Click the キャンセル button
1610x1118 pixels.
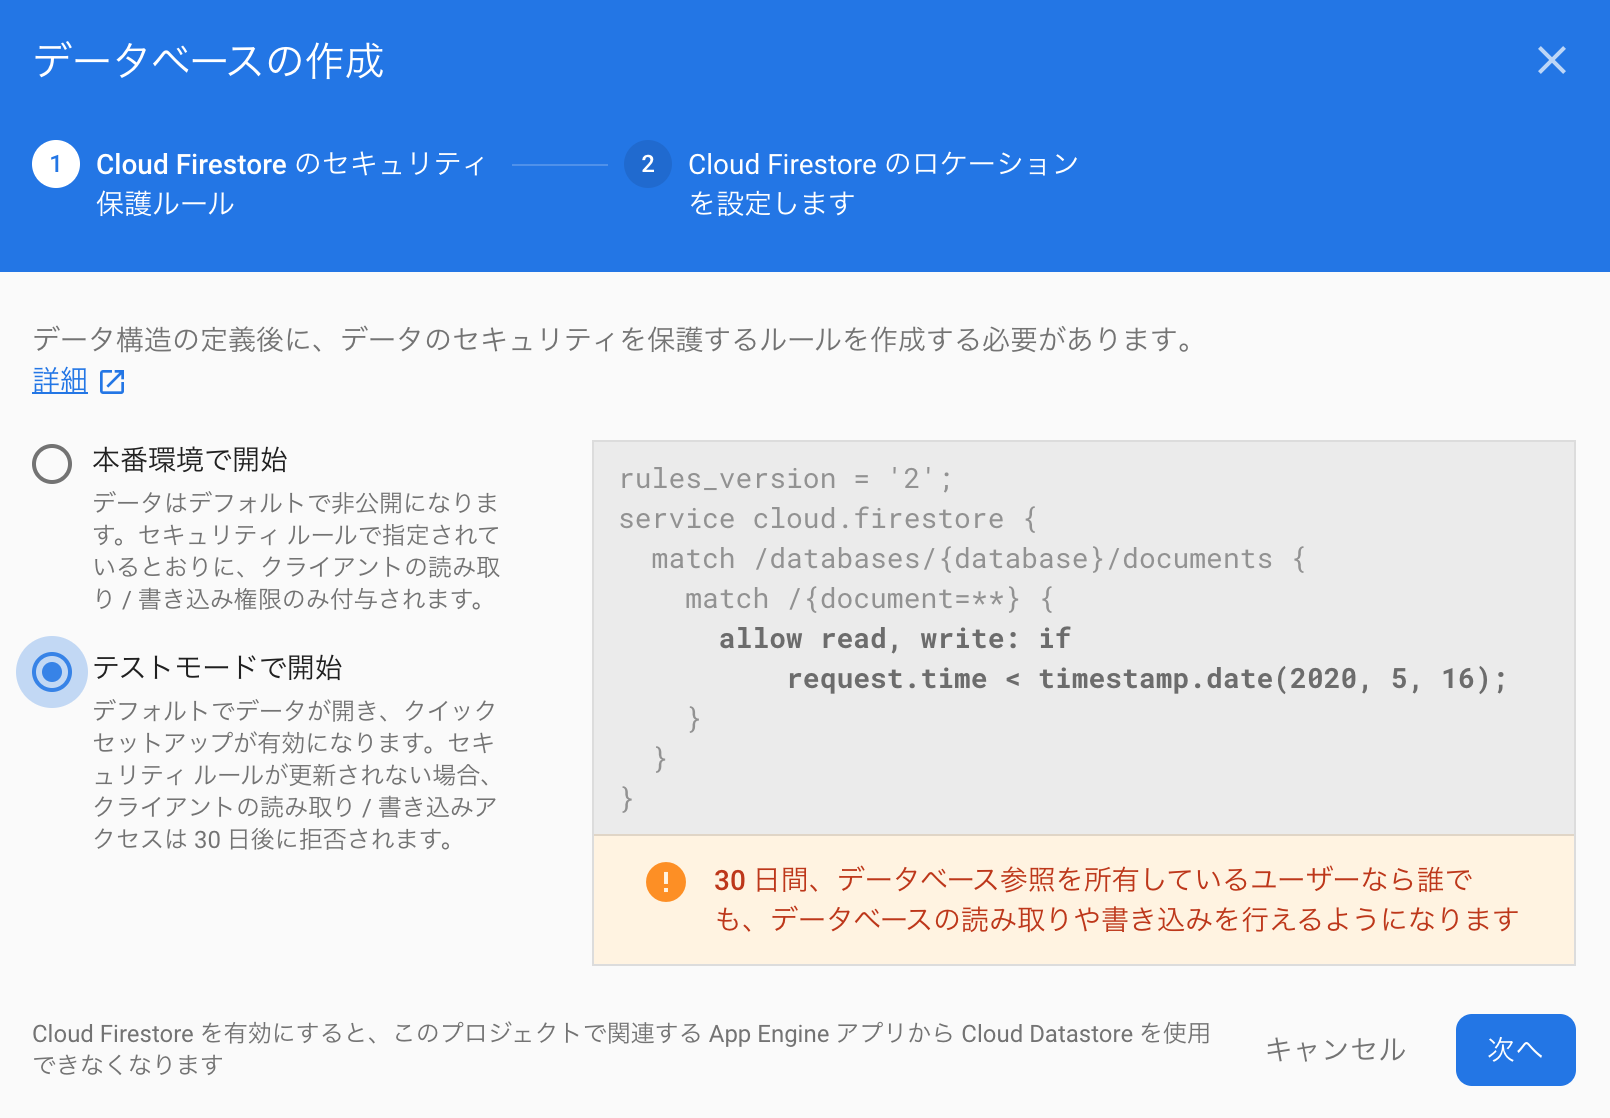click(x=1335, y=1049)
